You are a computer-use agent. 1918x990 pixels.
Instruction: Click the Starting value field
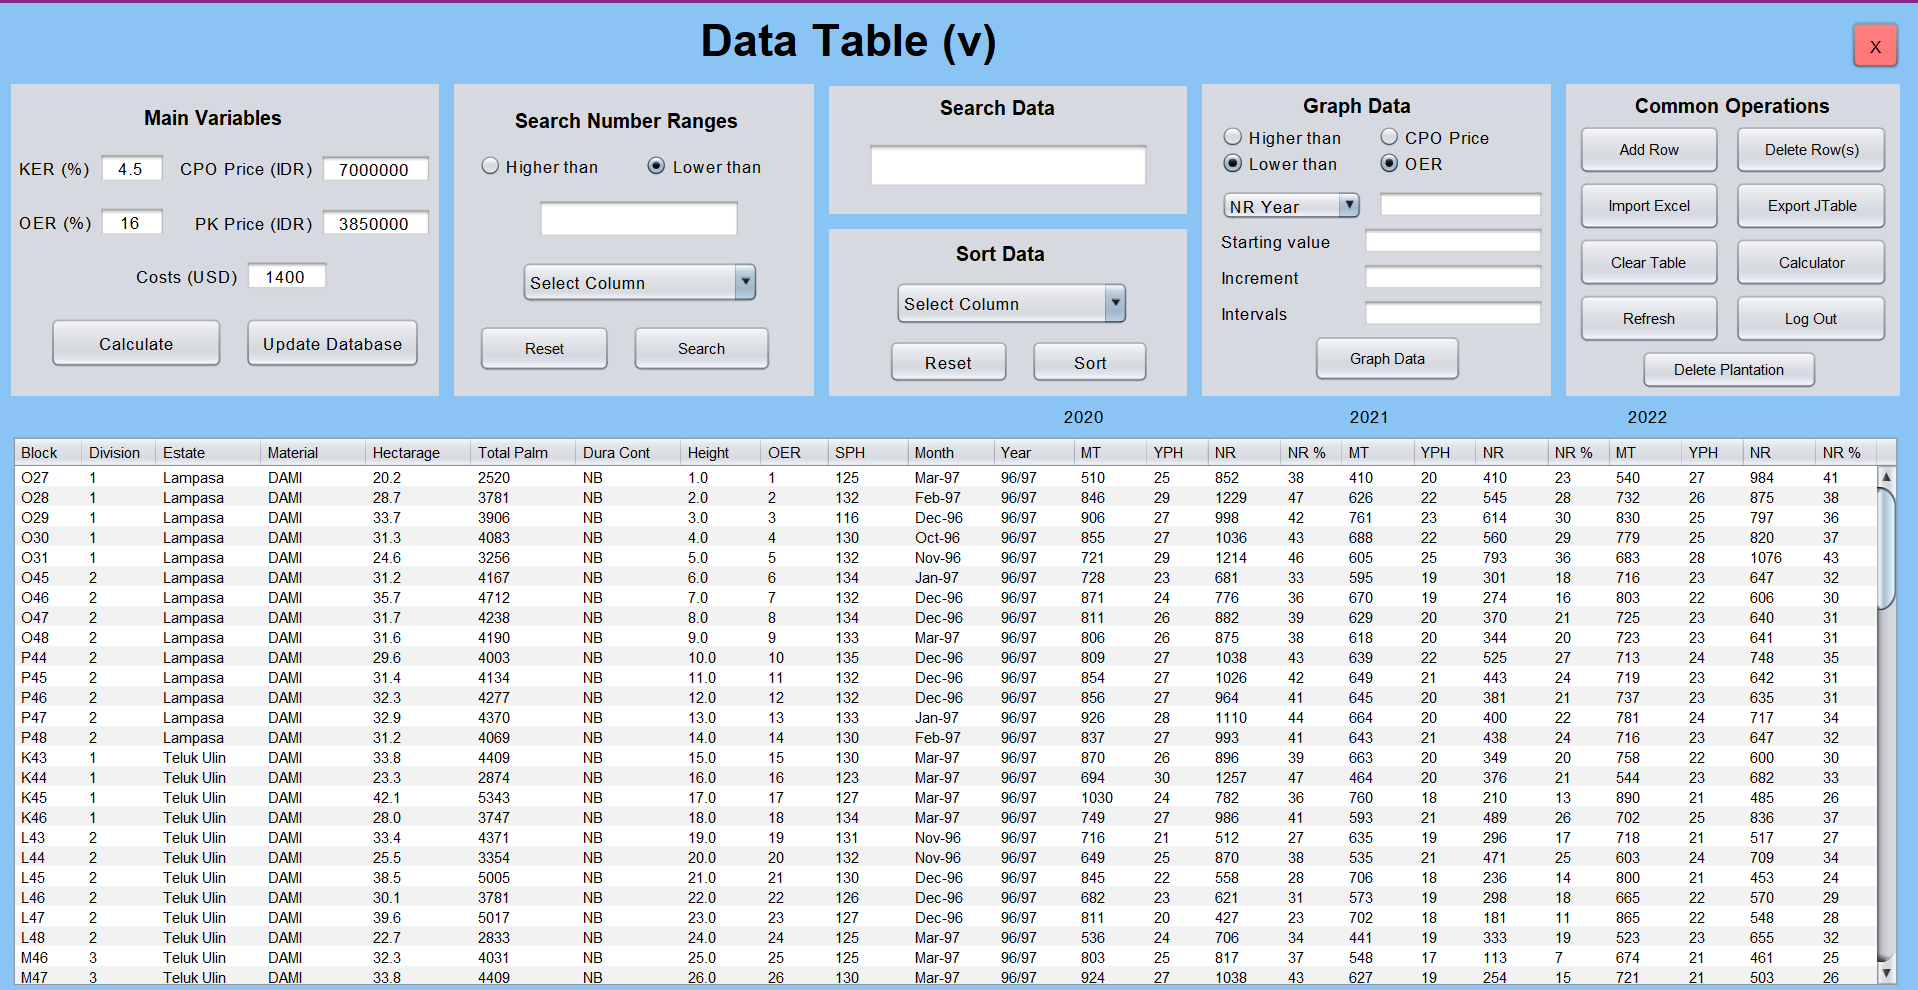1453,241
